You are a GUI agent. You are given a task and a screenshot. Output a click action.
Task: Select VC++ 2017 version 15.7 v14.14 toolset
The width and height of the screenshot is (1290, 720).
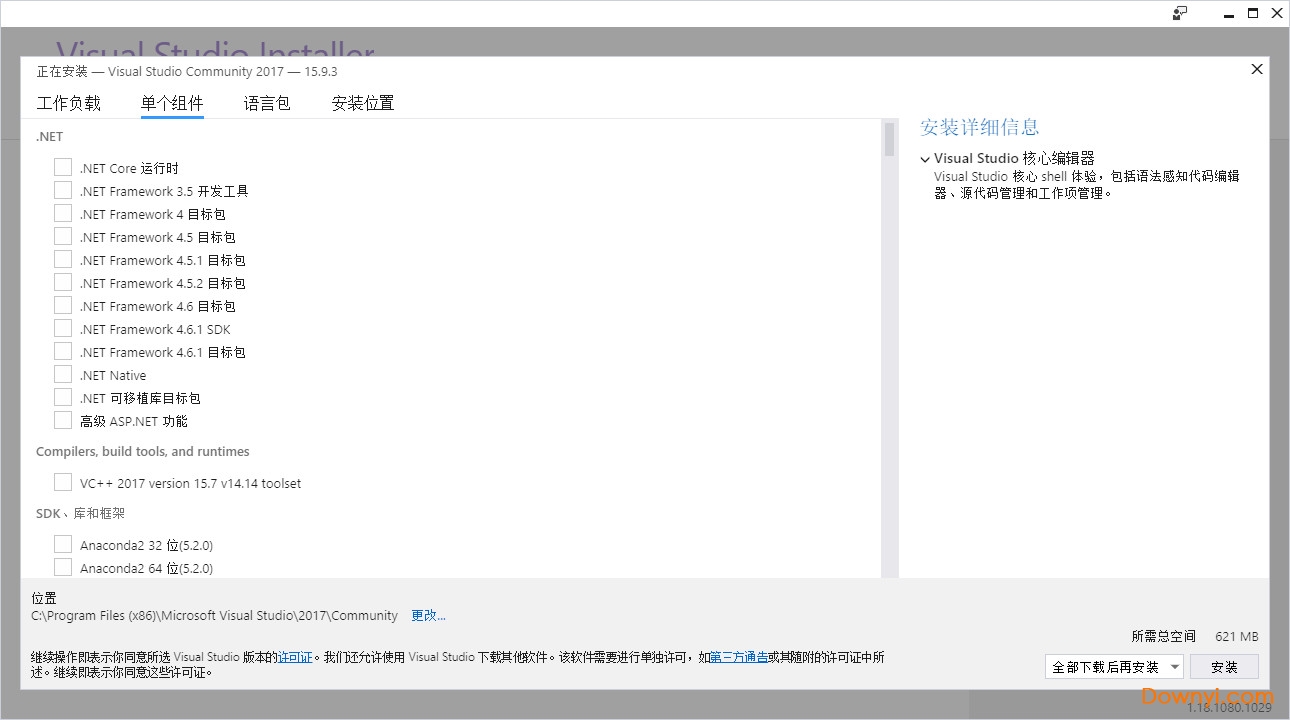(63, 481)
